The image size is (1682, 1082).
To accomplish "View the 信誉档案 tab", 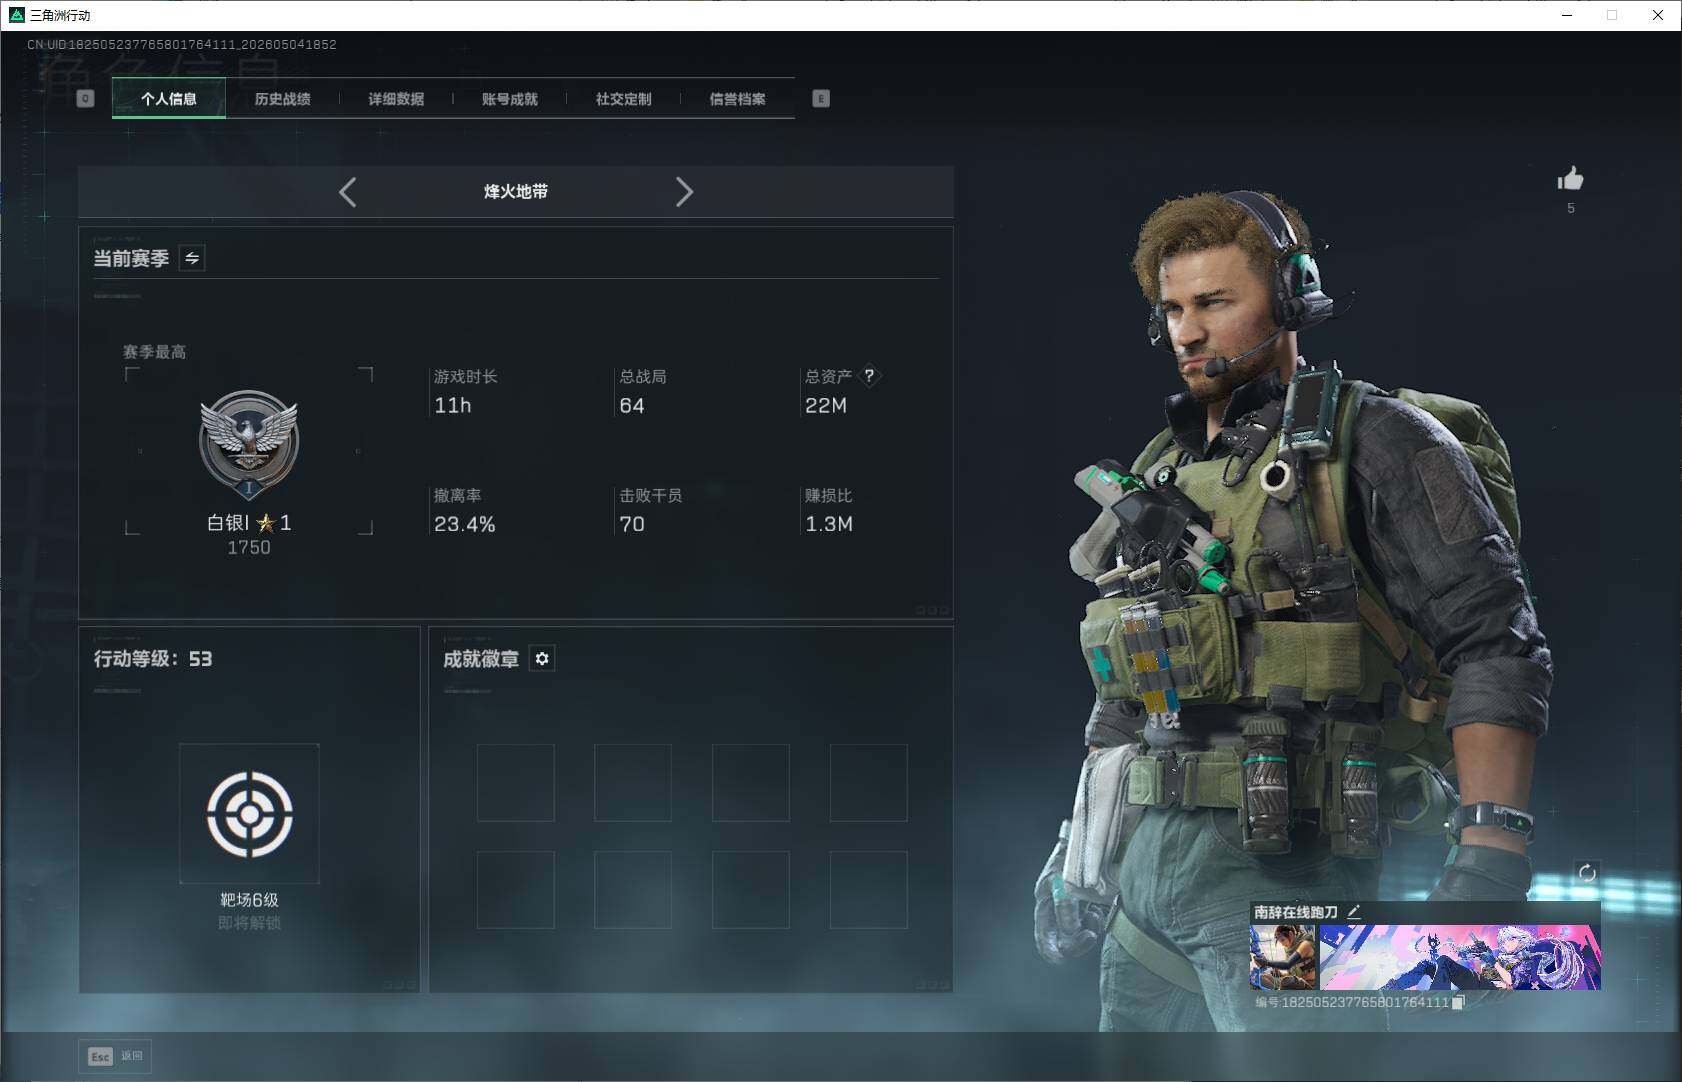I will pyautogui.click(x=737, y=98).
